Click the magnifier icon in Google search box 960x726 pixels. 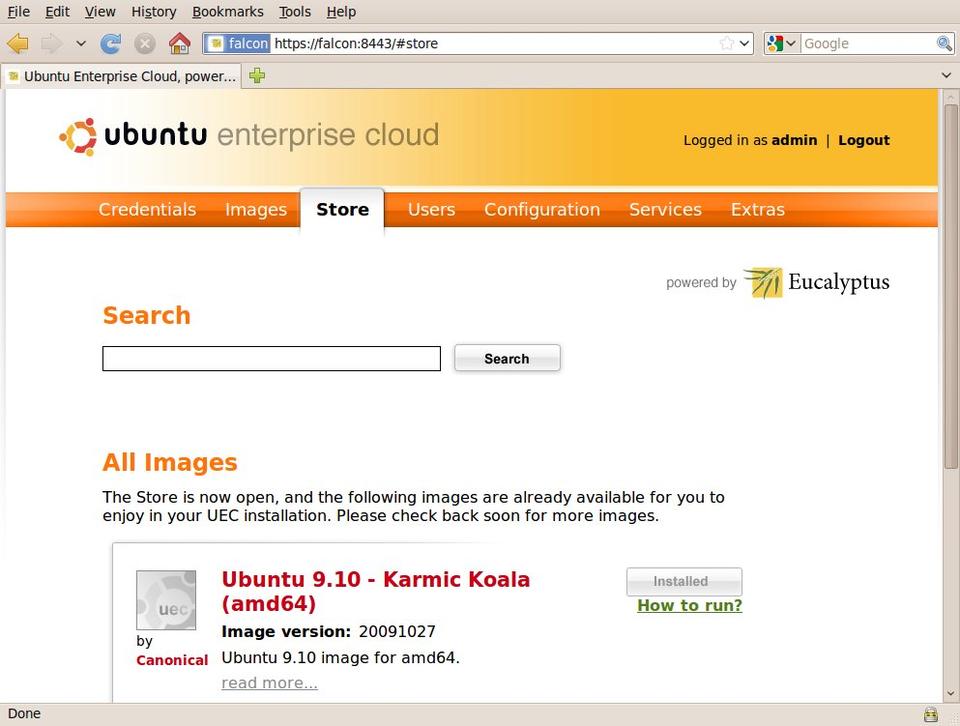[x=943, y=43]
